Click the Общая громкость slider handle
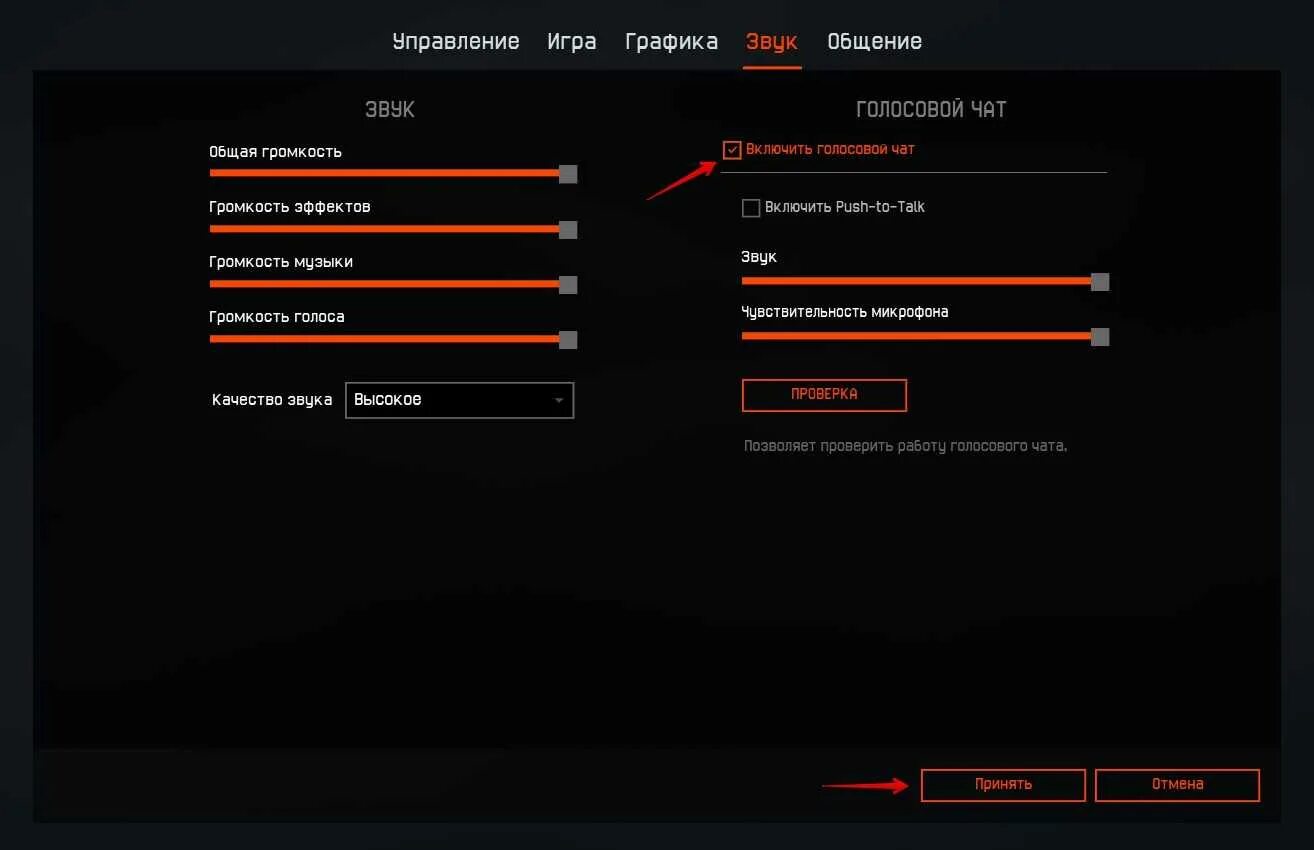The image size is (1314, 850). [x=568, y=174]
